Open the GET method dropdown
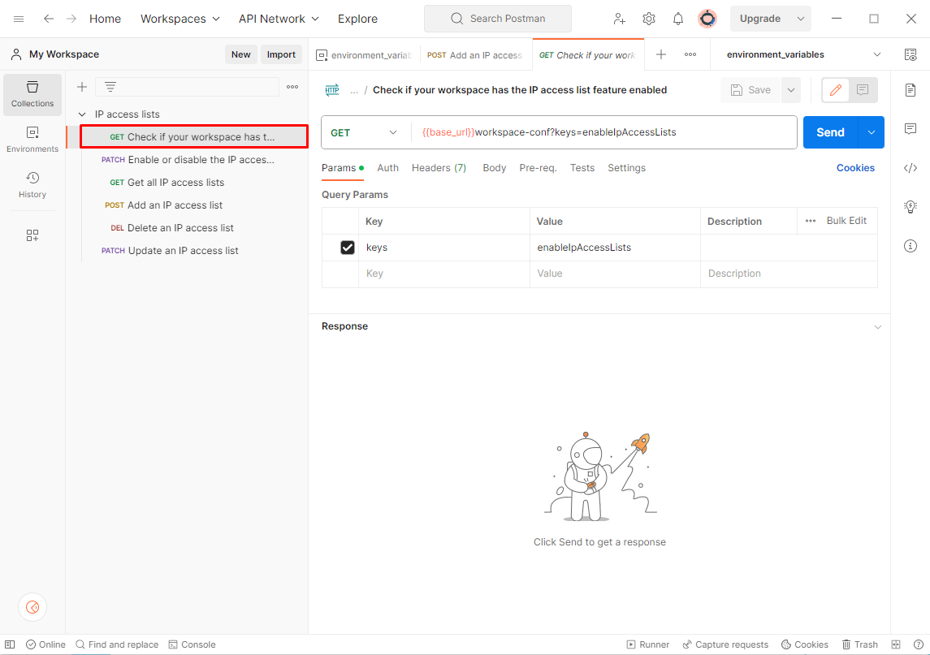This screenshot has height=655, width=930. coord(364,132)
